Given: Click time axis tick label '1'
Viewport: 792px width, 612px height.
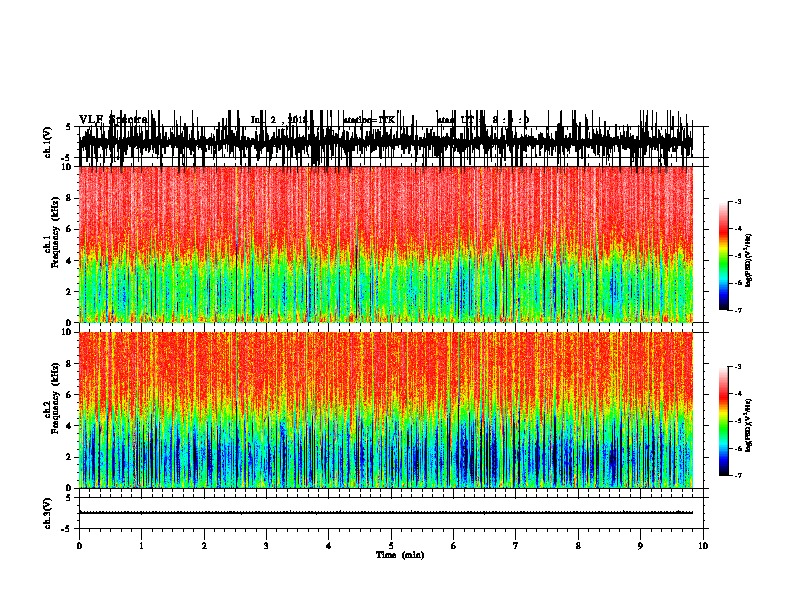Looking at the screenshot, I should [x=141, y=546].
